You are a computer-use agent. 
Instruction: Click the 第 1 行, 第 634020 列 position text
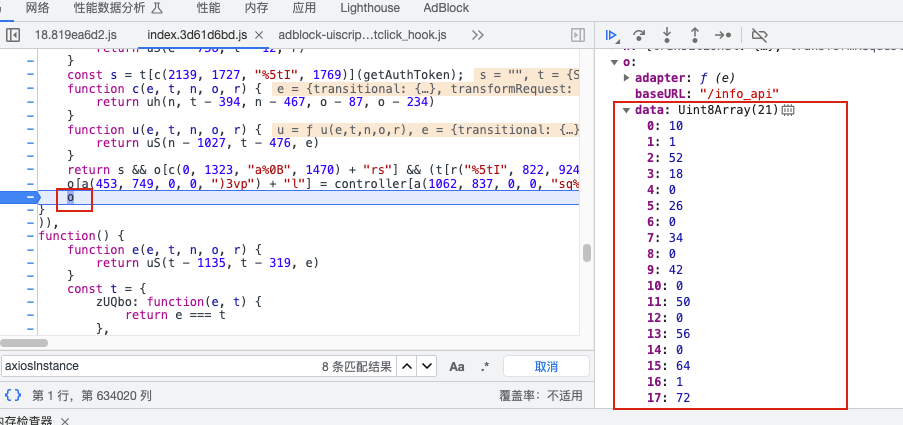pyautogui.click(x=92, y=396)
